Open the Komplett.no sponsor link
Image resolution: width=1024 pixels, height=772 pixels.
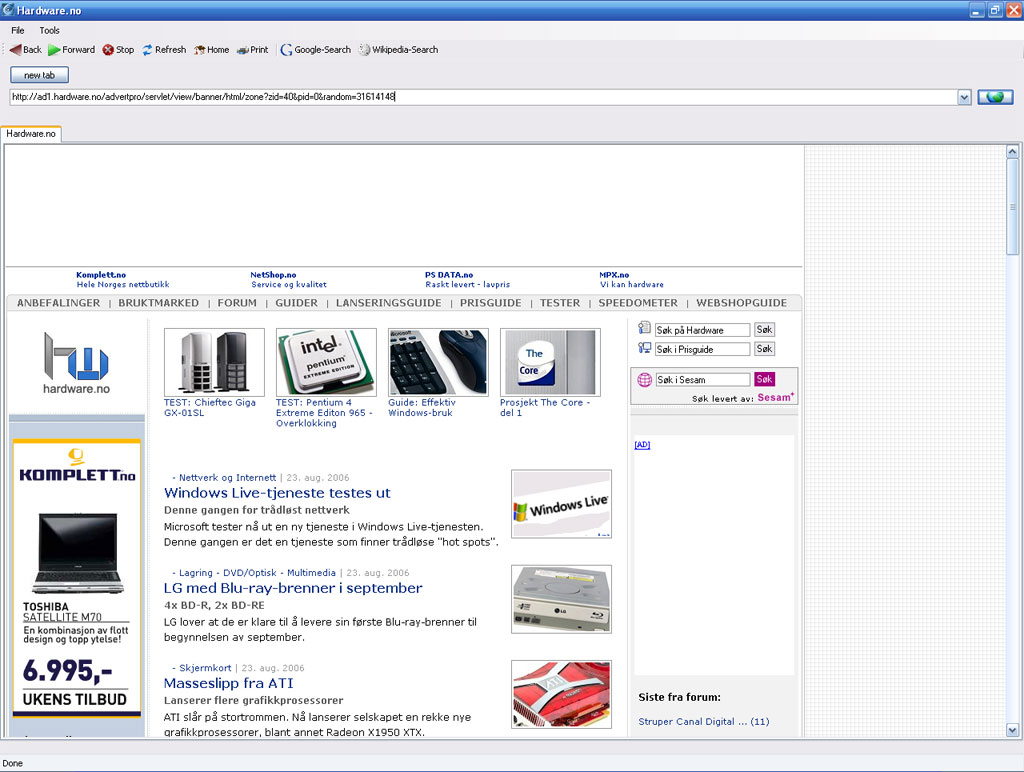101,275
